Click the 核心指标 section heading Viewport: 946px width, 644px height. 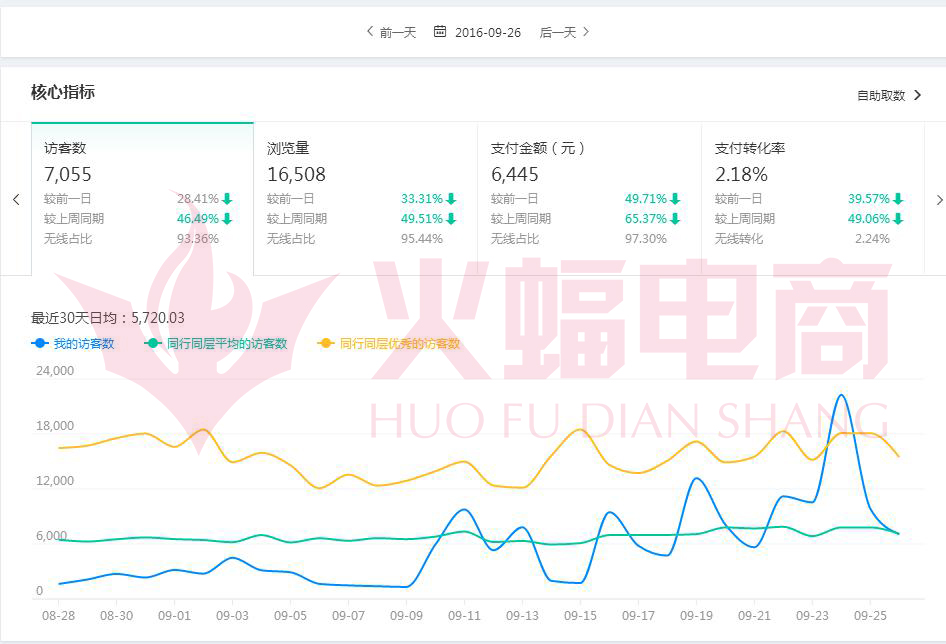pos(63,92)
